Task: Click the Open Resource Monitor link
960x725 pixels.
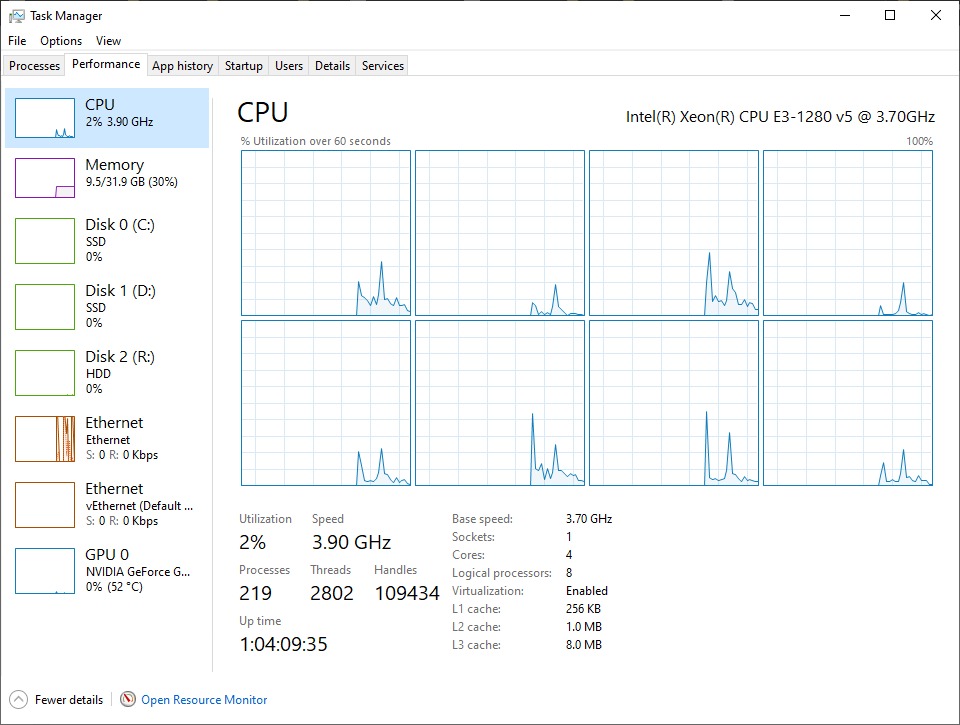Action: point(204,700)
